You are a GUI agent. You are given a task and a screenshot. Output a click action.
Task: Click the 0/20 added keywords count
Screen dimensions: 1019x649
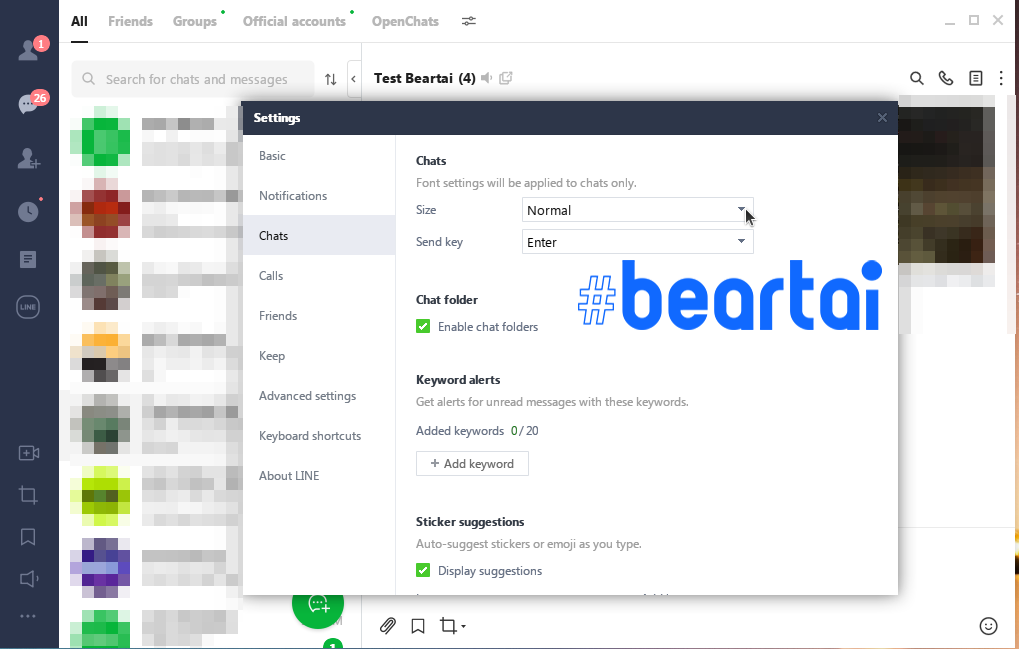pos(524,431)
